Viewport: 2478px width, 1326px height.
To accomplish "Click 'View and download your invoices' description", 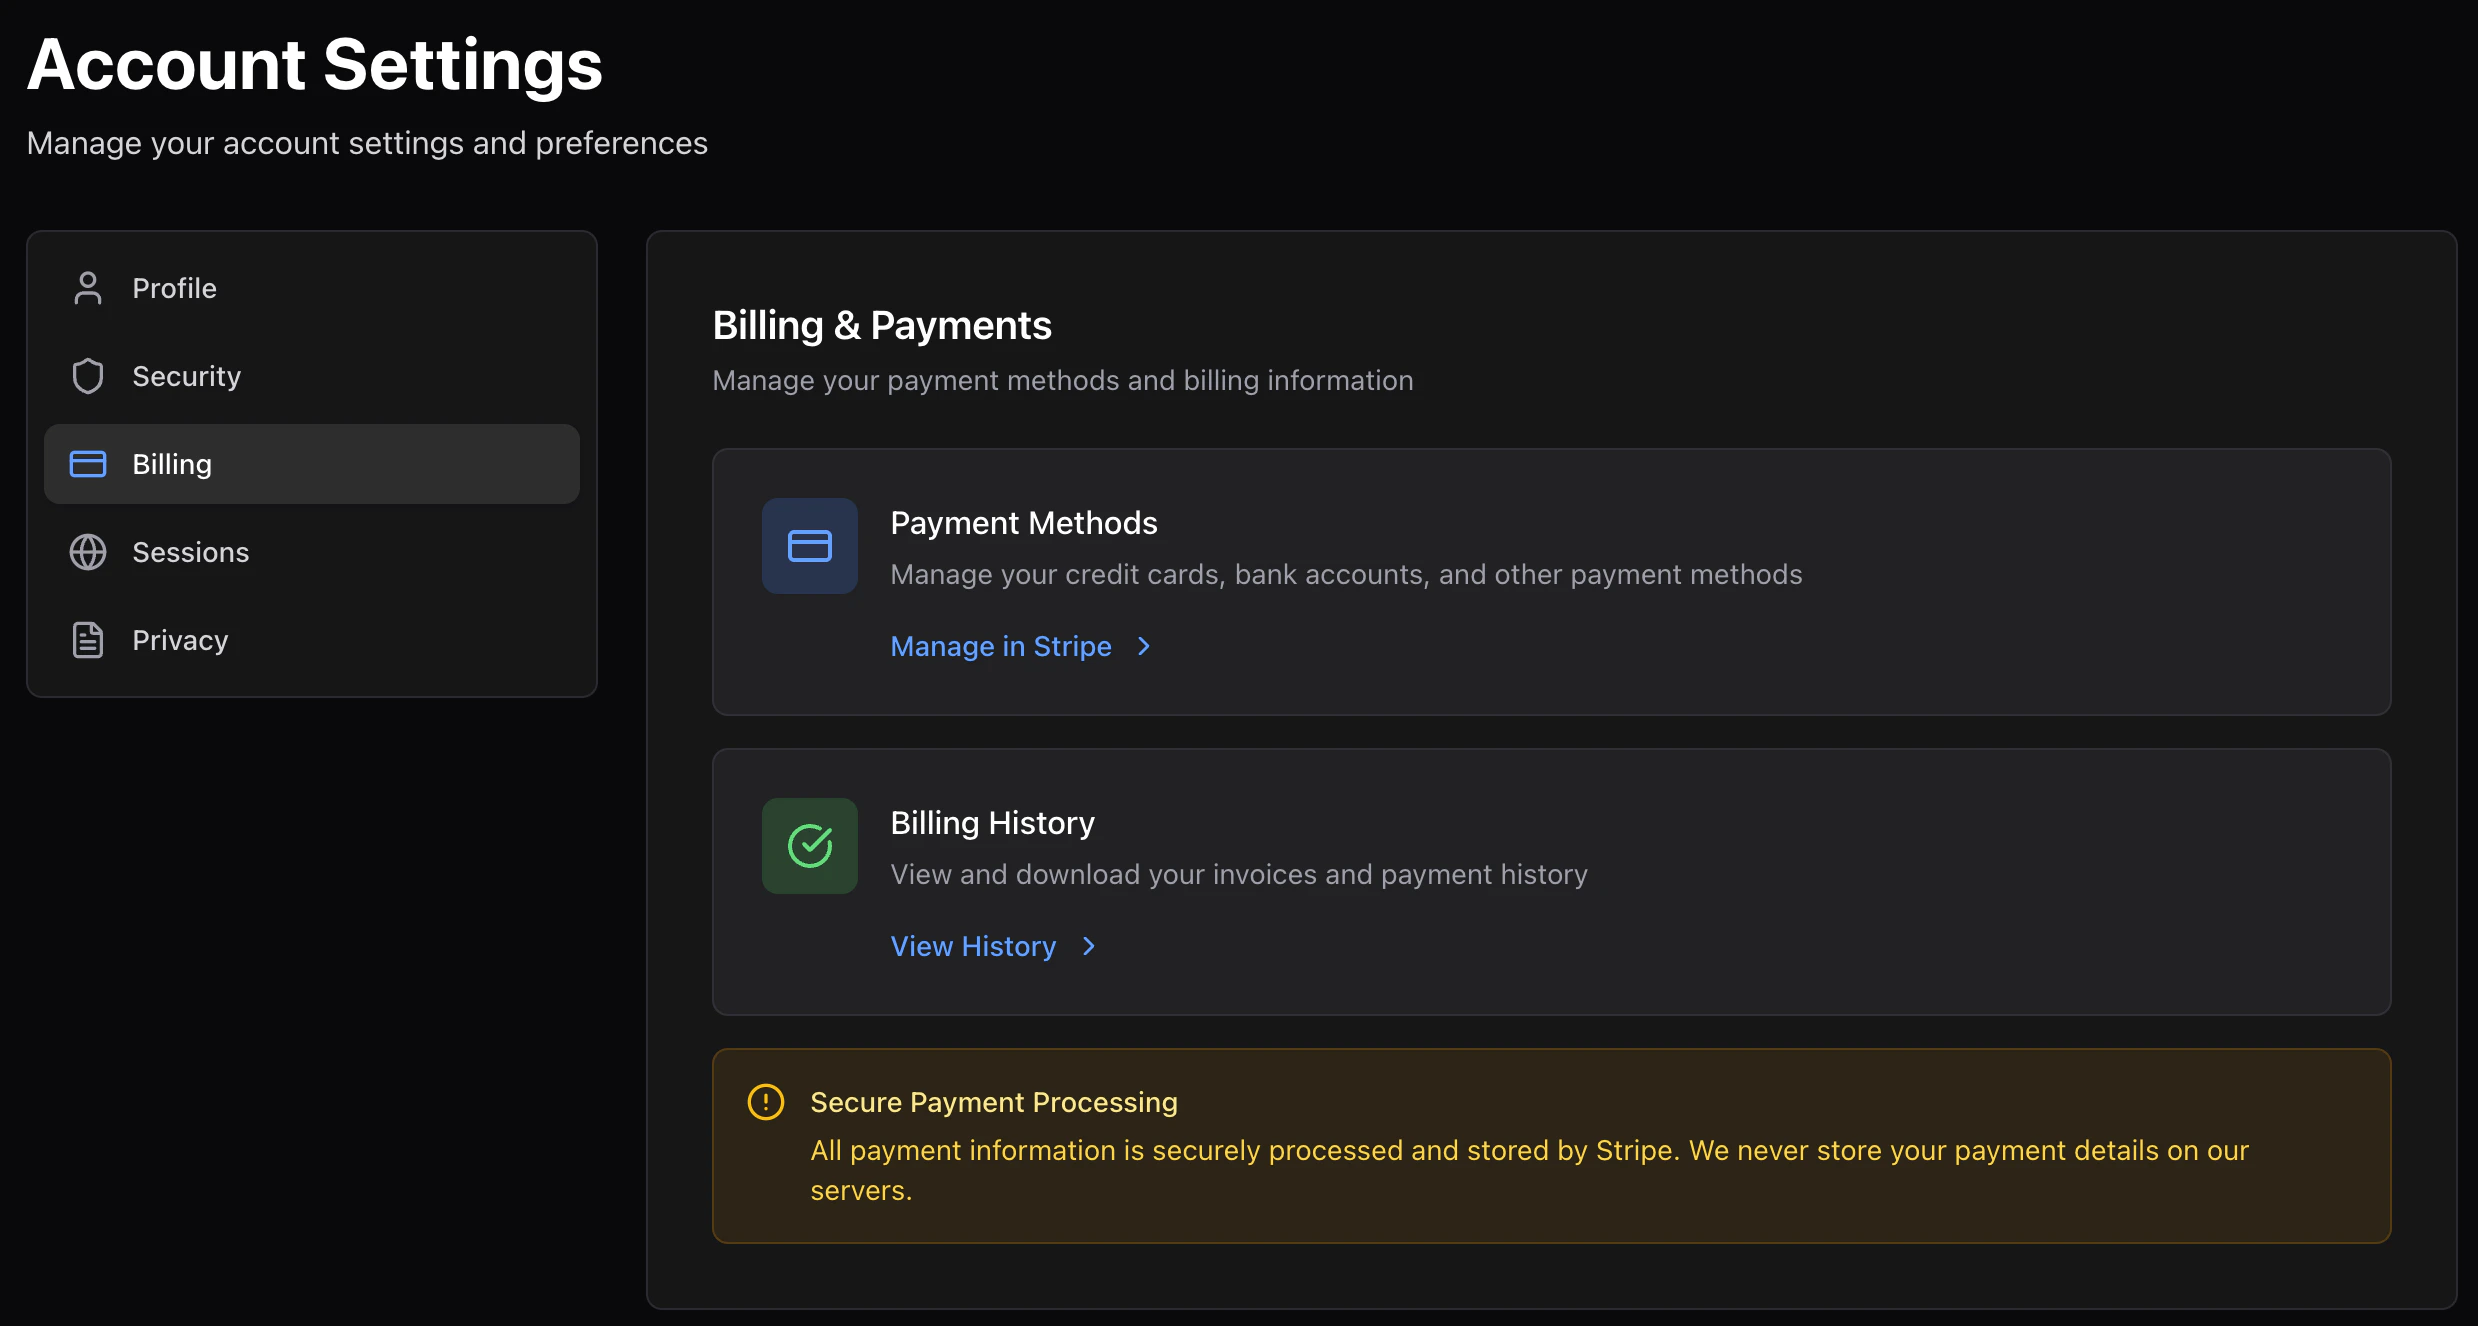I will click(1239, 874).
